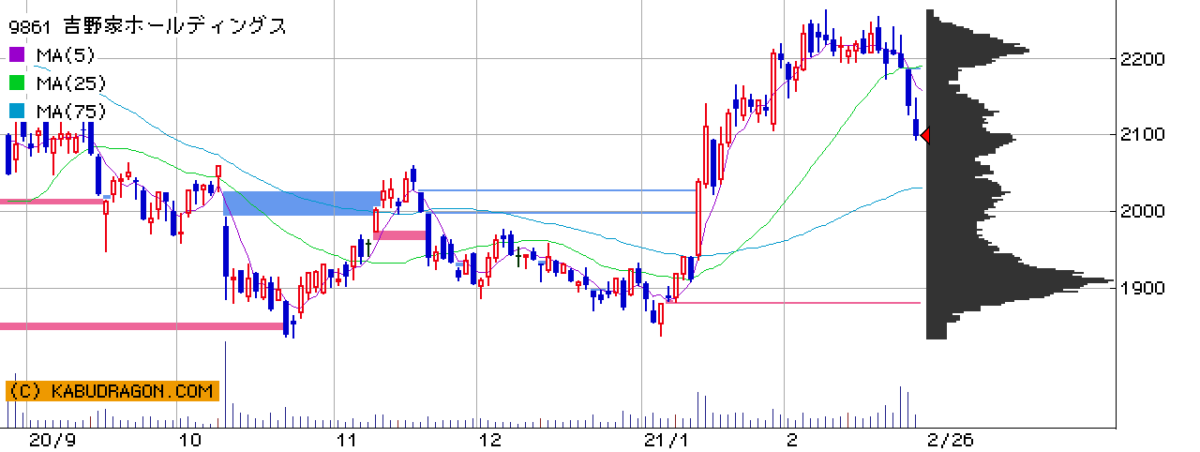Click the MA(75) legend label
This screenshot has height=452, width=1200.
click(69, 111)
